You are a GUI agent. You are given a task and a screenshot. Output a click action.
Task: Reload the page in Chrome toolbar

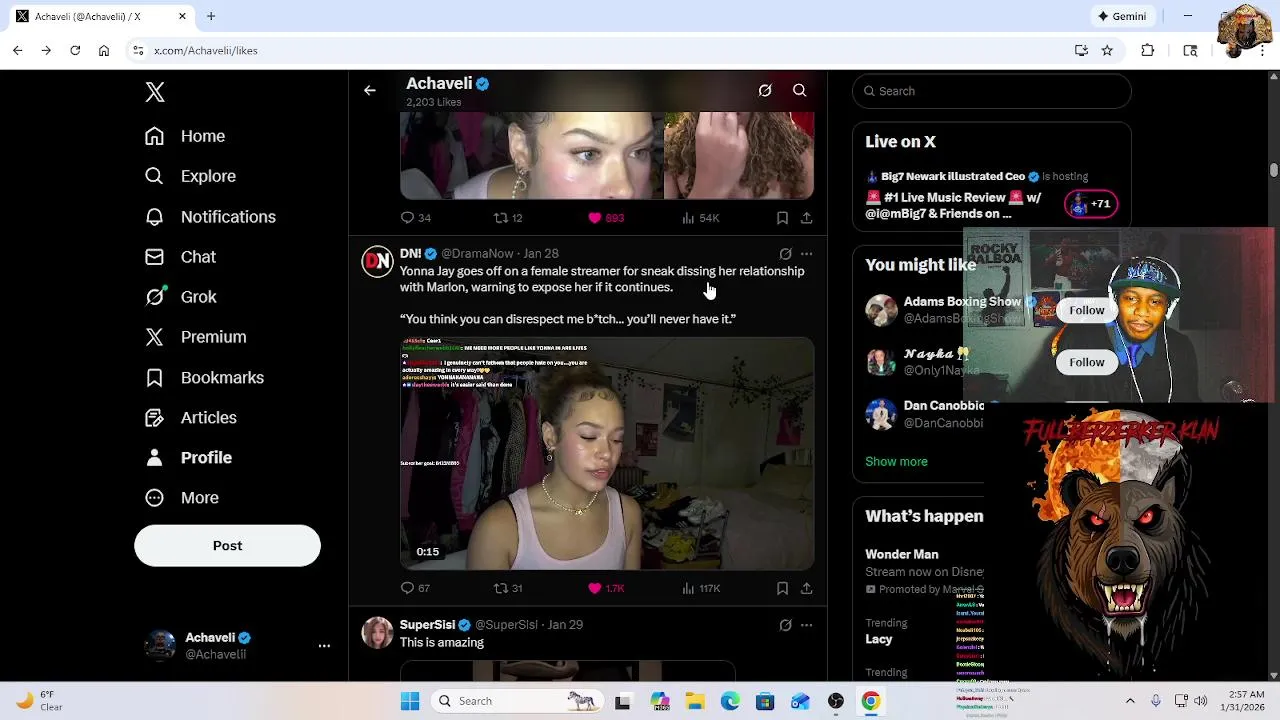(x=75, y=50)
